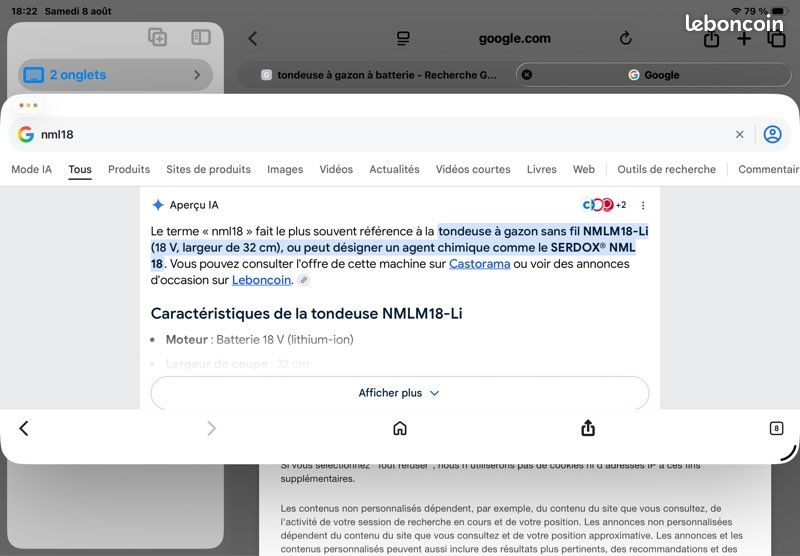The height and width of the screenshot is (556, 800).
Task: Reload the google.com page
Action: [x=626, y=38]
